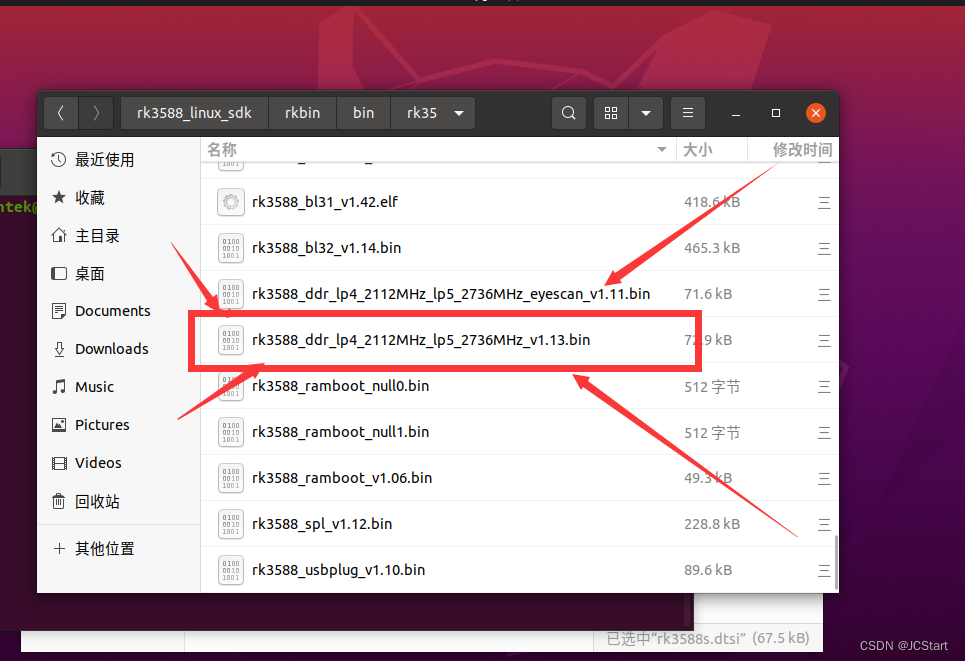This screenshot has width=965, height=661.
Task: Minimize the file manager window
Action: [x=735, y=114]
